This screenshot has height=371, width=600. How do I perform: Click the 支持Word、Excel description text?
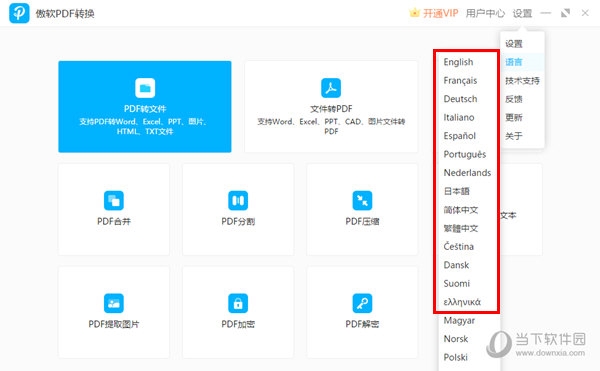(331, 126)
